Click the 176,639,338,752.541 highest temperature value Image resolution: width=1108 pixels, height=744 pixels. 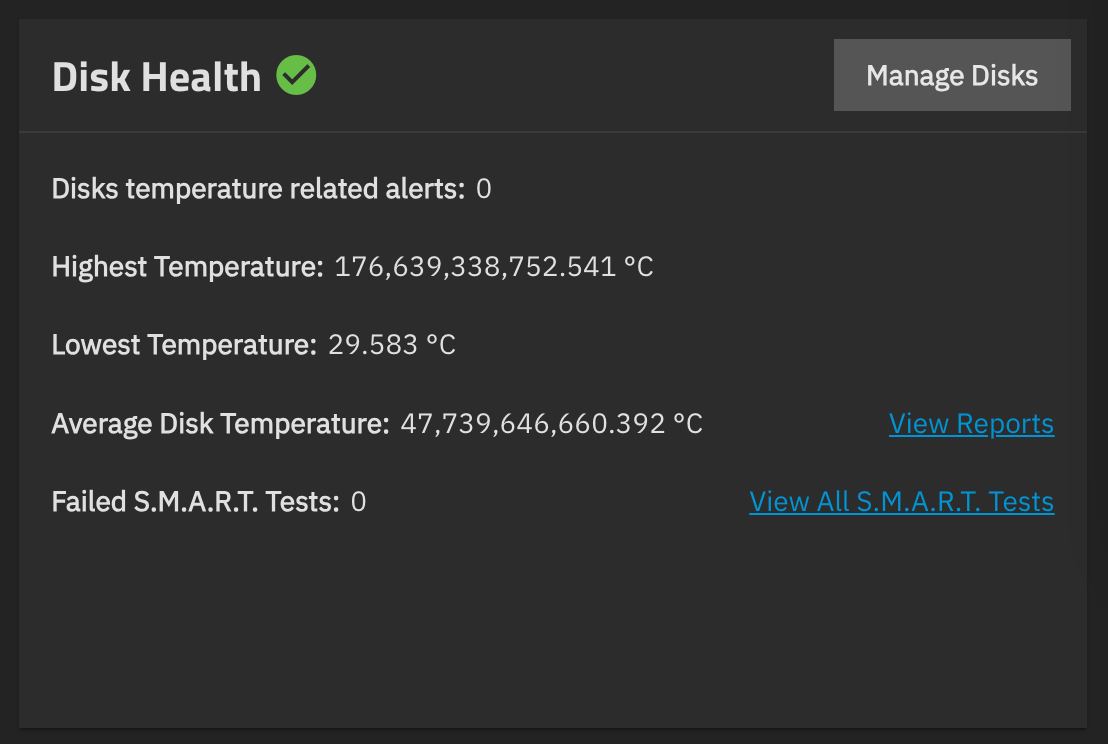(x=475, y=267)
